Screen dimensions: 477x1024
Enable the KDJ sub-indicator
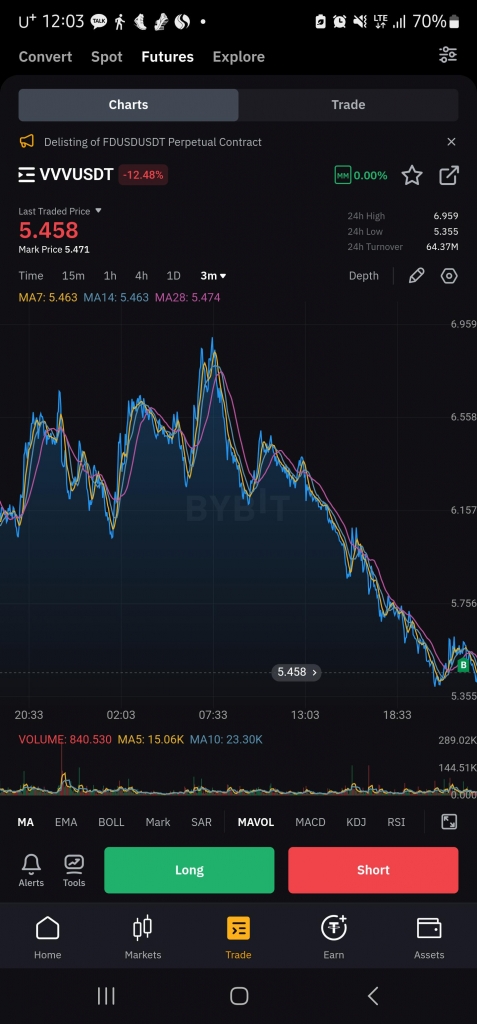coord(356,822)
